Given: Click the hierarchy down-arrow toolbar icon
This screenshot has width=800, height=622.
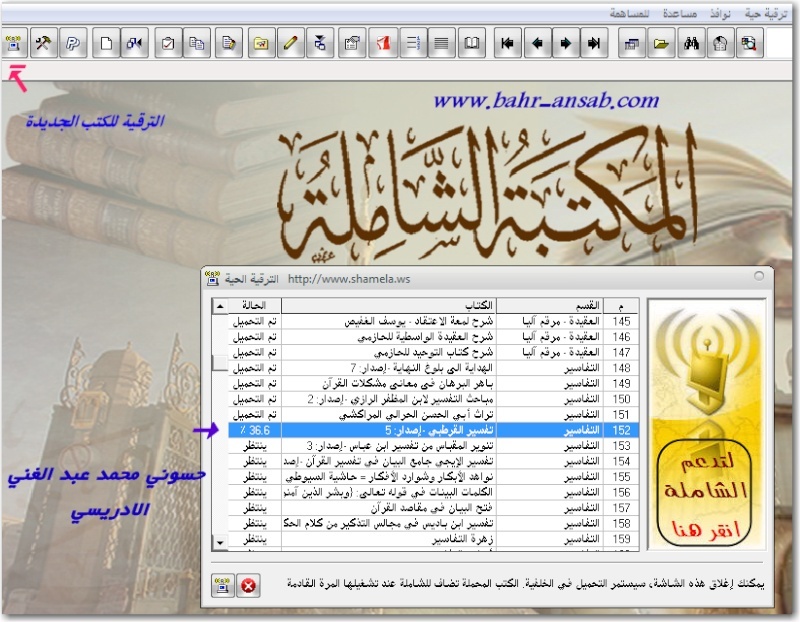Looking at the screenshot, I should point(320,43).
